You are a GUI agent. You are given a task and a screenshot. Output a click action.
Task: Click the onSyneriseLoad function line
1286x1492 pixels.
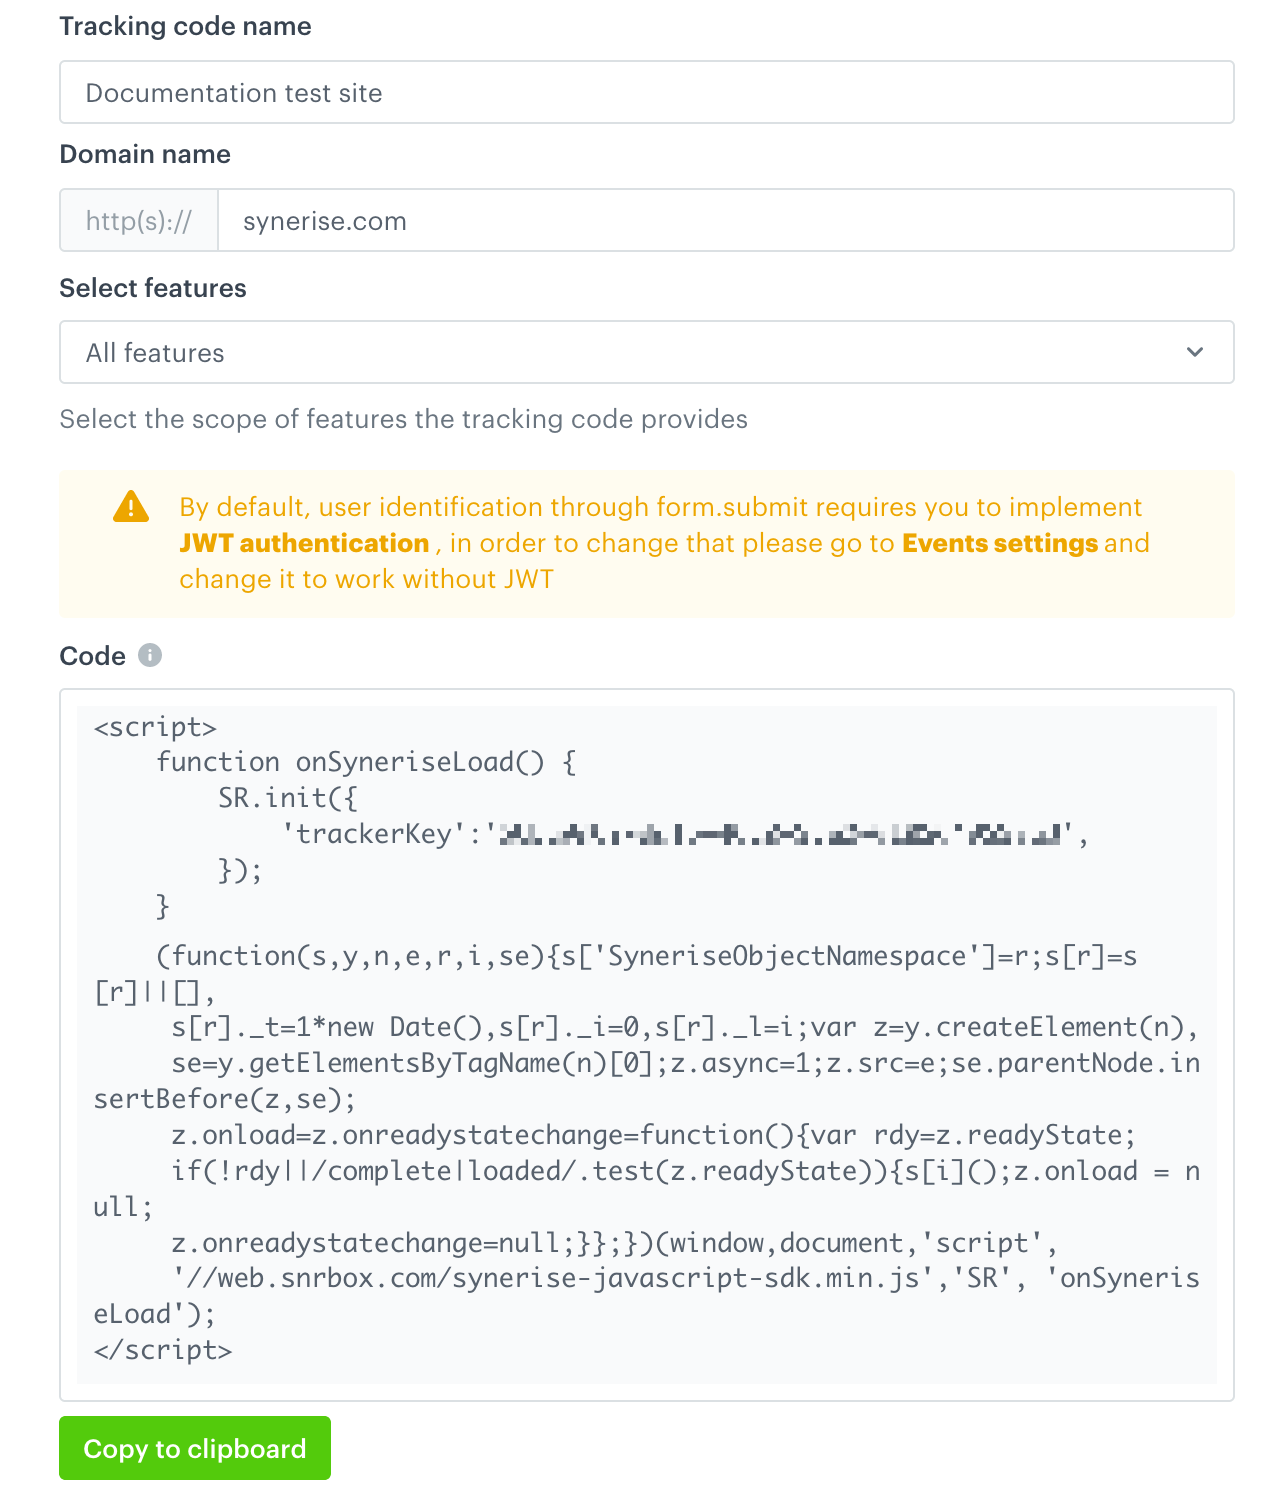pos(365,762)
